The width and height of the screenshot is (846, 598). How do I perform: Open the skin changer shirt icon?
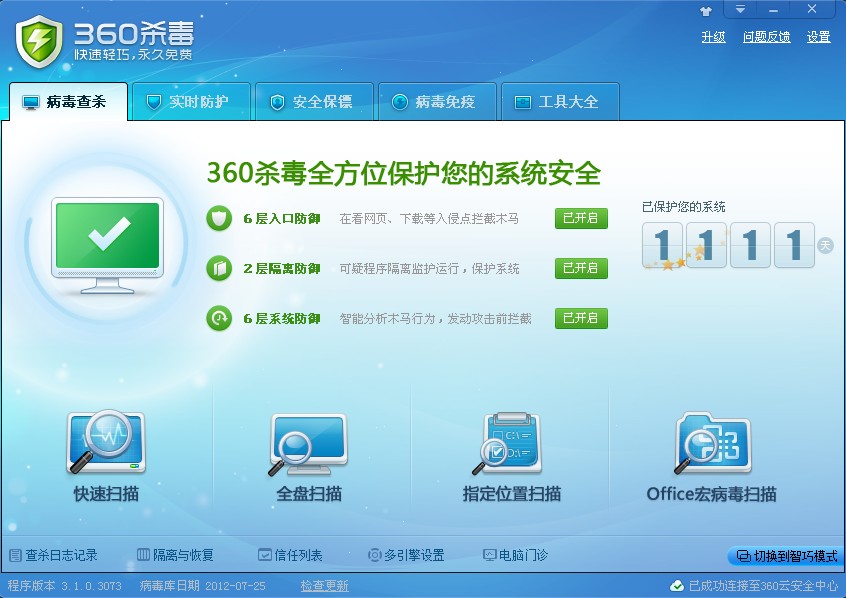(x=706, y=10)
